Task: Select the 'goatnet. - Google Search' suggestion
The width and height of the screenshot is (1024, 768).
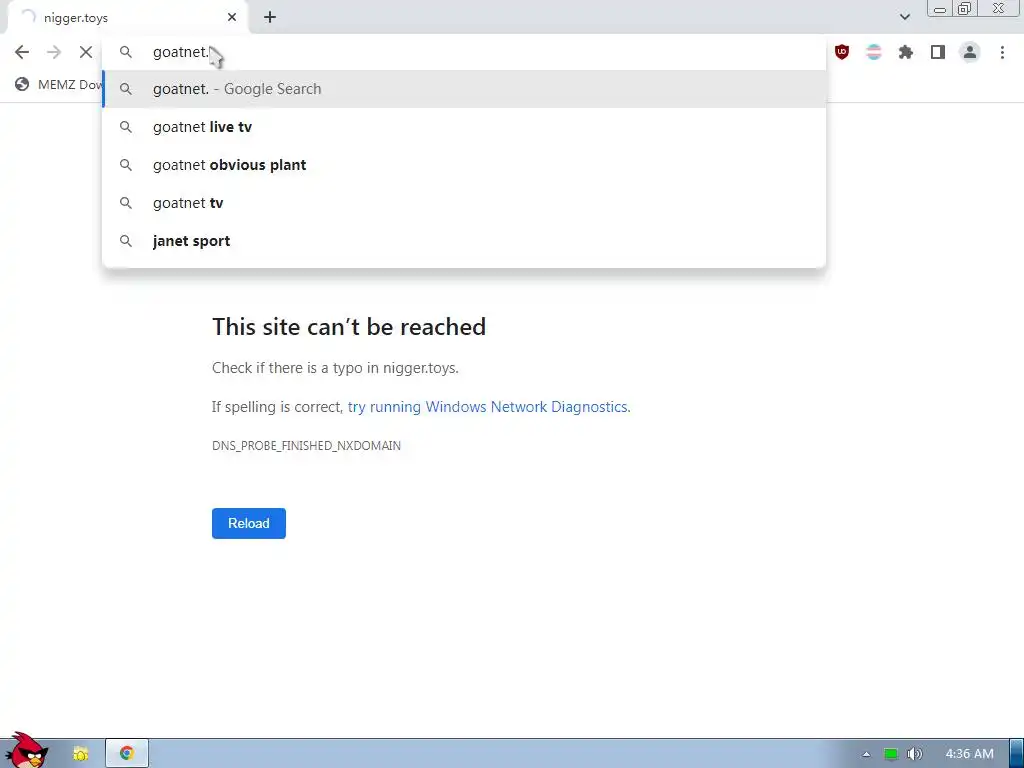Action: [x=464, y=89]
